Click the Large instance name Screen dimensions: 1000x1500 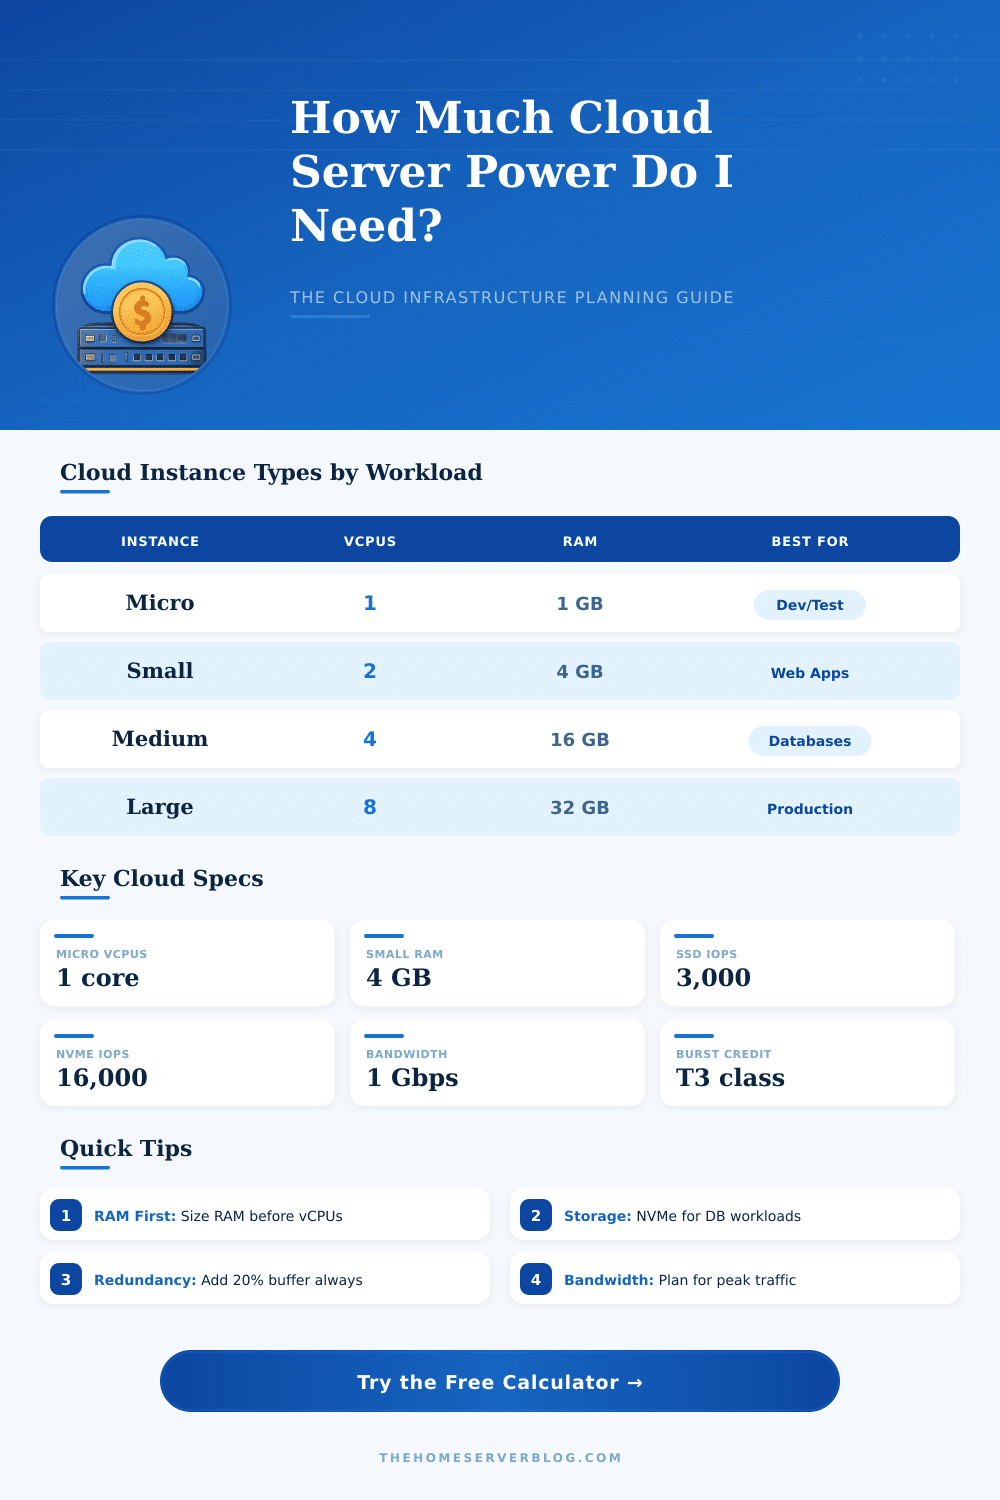tap(160, 807)
